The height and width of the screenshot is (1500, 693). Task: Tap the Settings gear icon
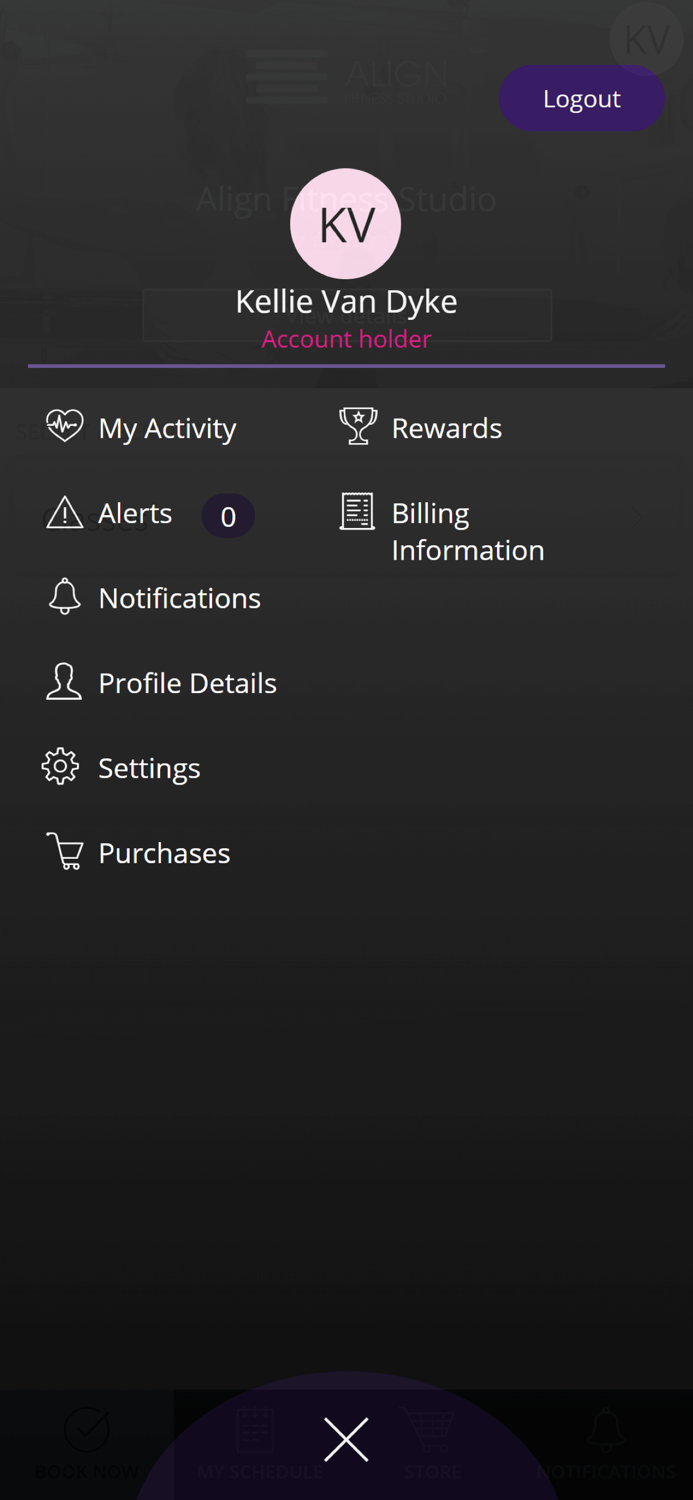[x=61, y=767]
